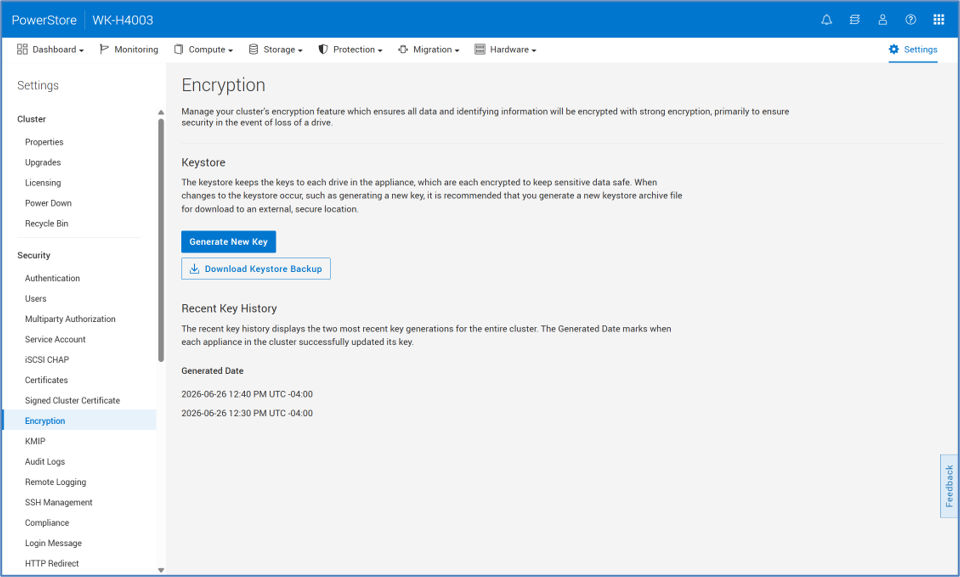This screenshot has width=960, height=577.
Task: Open Login Message settings
Action: (x=53, y=543)
